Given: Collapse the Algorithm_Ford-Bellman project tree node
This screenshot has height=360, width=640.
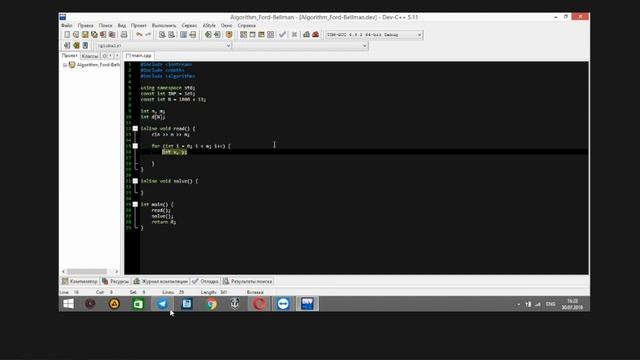Looking at the screenshot, I should 65,65.
